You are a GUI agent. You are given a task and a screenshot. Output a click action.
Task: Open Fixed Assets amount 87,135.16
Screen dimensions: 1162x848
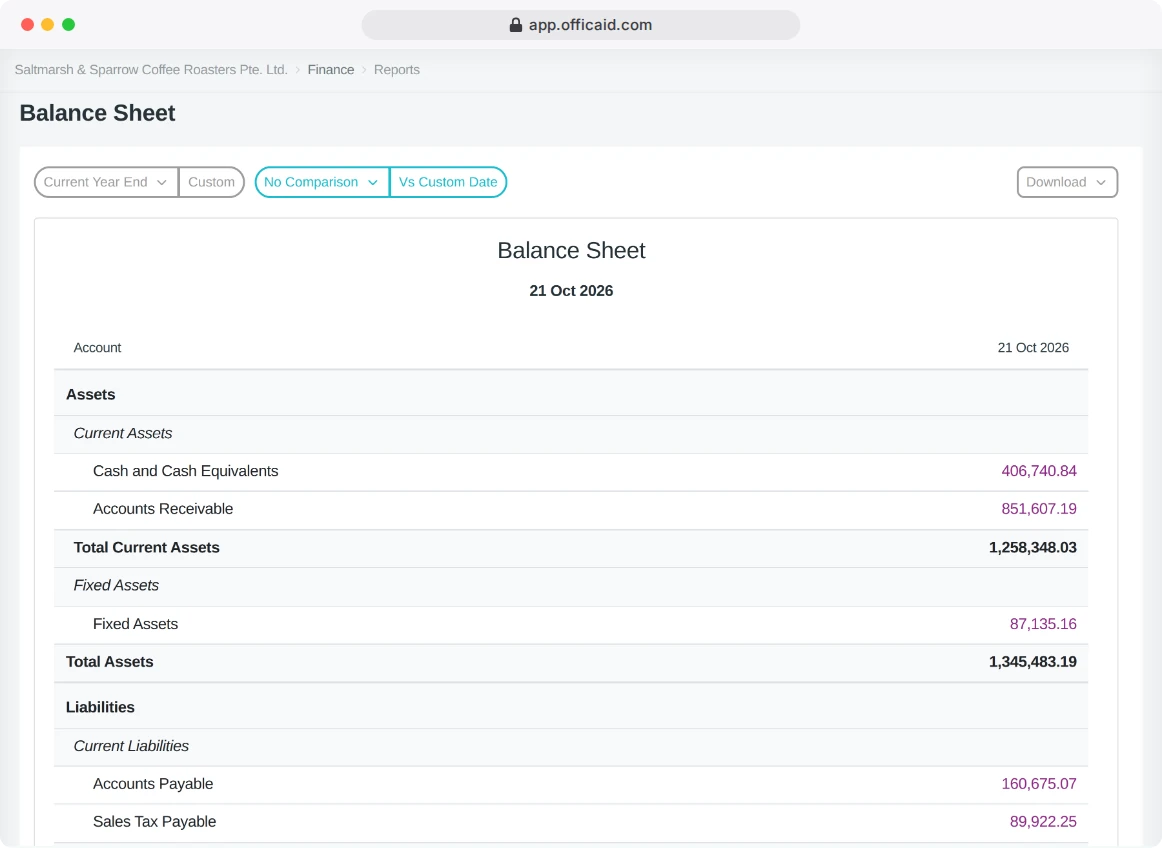[1043, 624]
